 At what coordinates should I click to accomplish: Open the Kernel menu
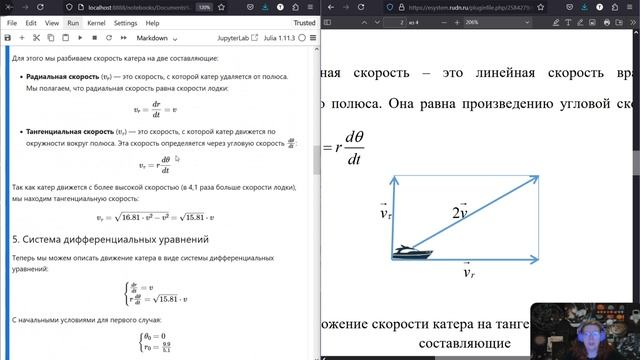[x=96, y=23]
